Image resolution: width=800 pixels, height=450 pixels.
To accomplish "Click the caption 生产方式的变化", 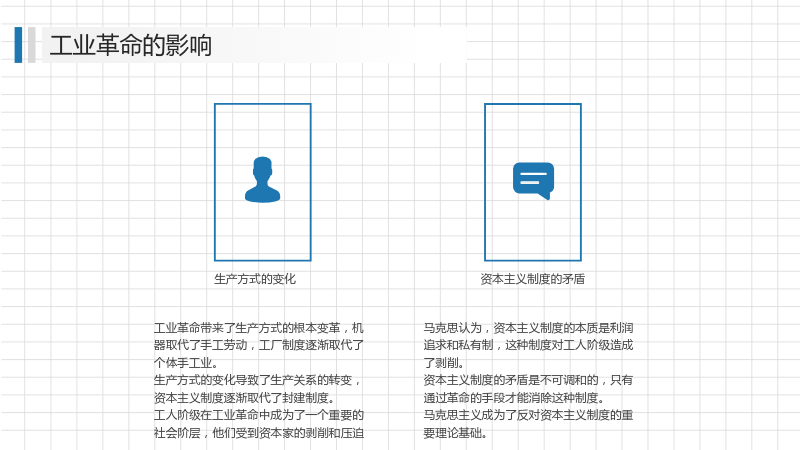I will [x=255, y=279].
